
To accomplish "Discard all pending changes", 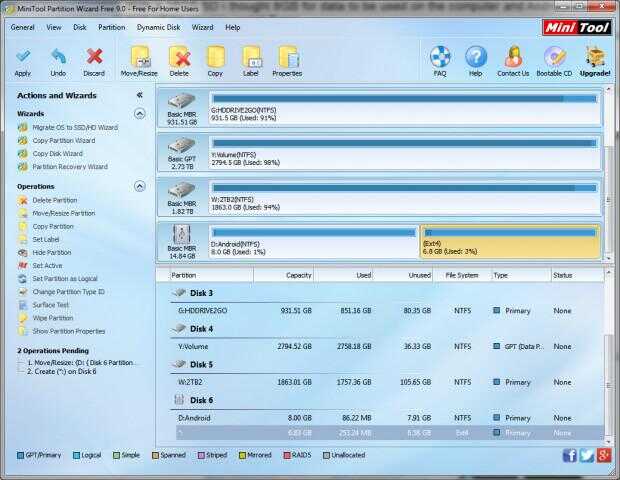I will 94,62.
